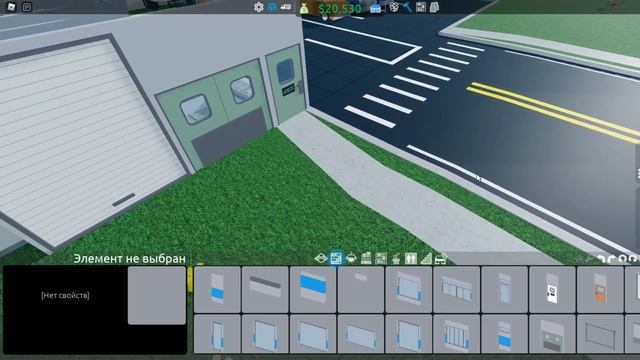Open the Roblox menu logo button
640x360 pixels.
click(11, 7)
